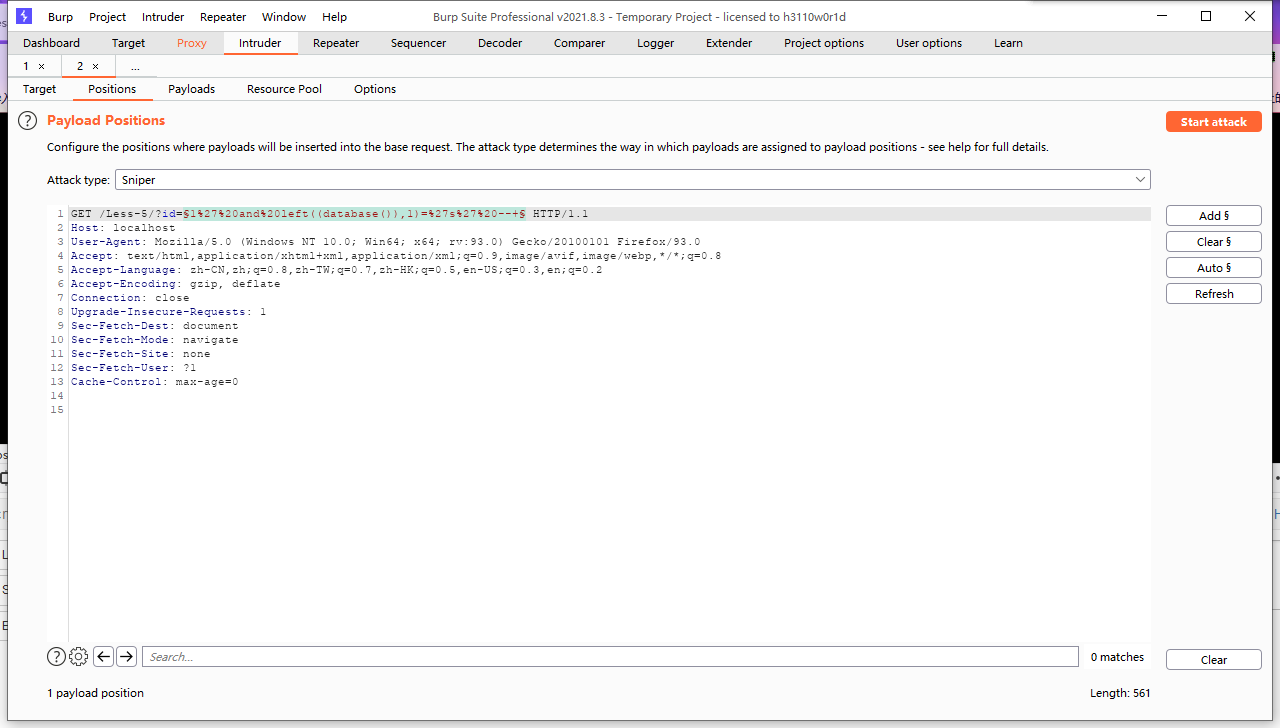
Task: Click the Sec-Fetch-Site header line
Action: click(140, 354)
